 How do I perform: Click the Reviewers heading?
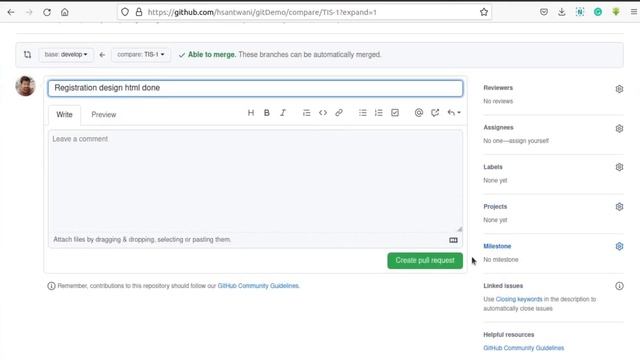coord(498,88)
